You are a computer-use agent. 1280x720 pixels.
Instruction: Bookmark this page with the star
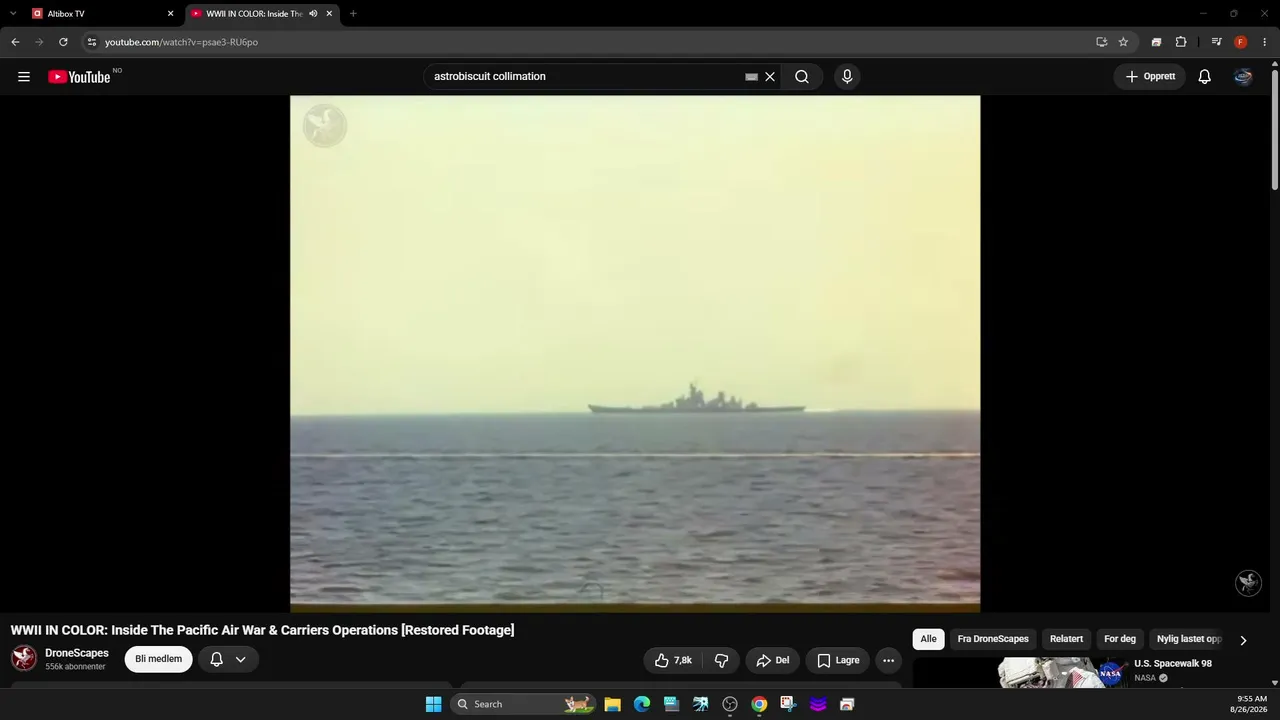coord(1123,42)
